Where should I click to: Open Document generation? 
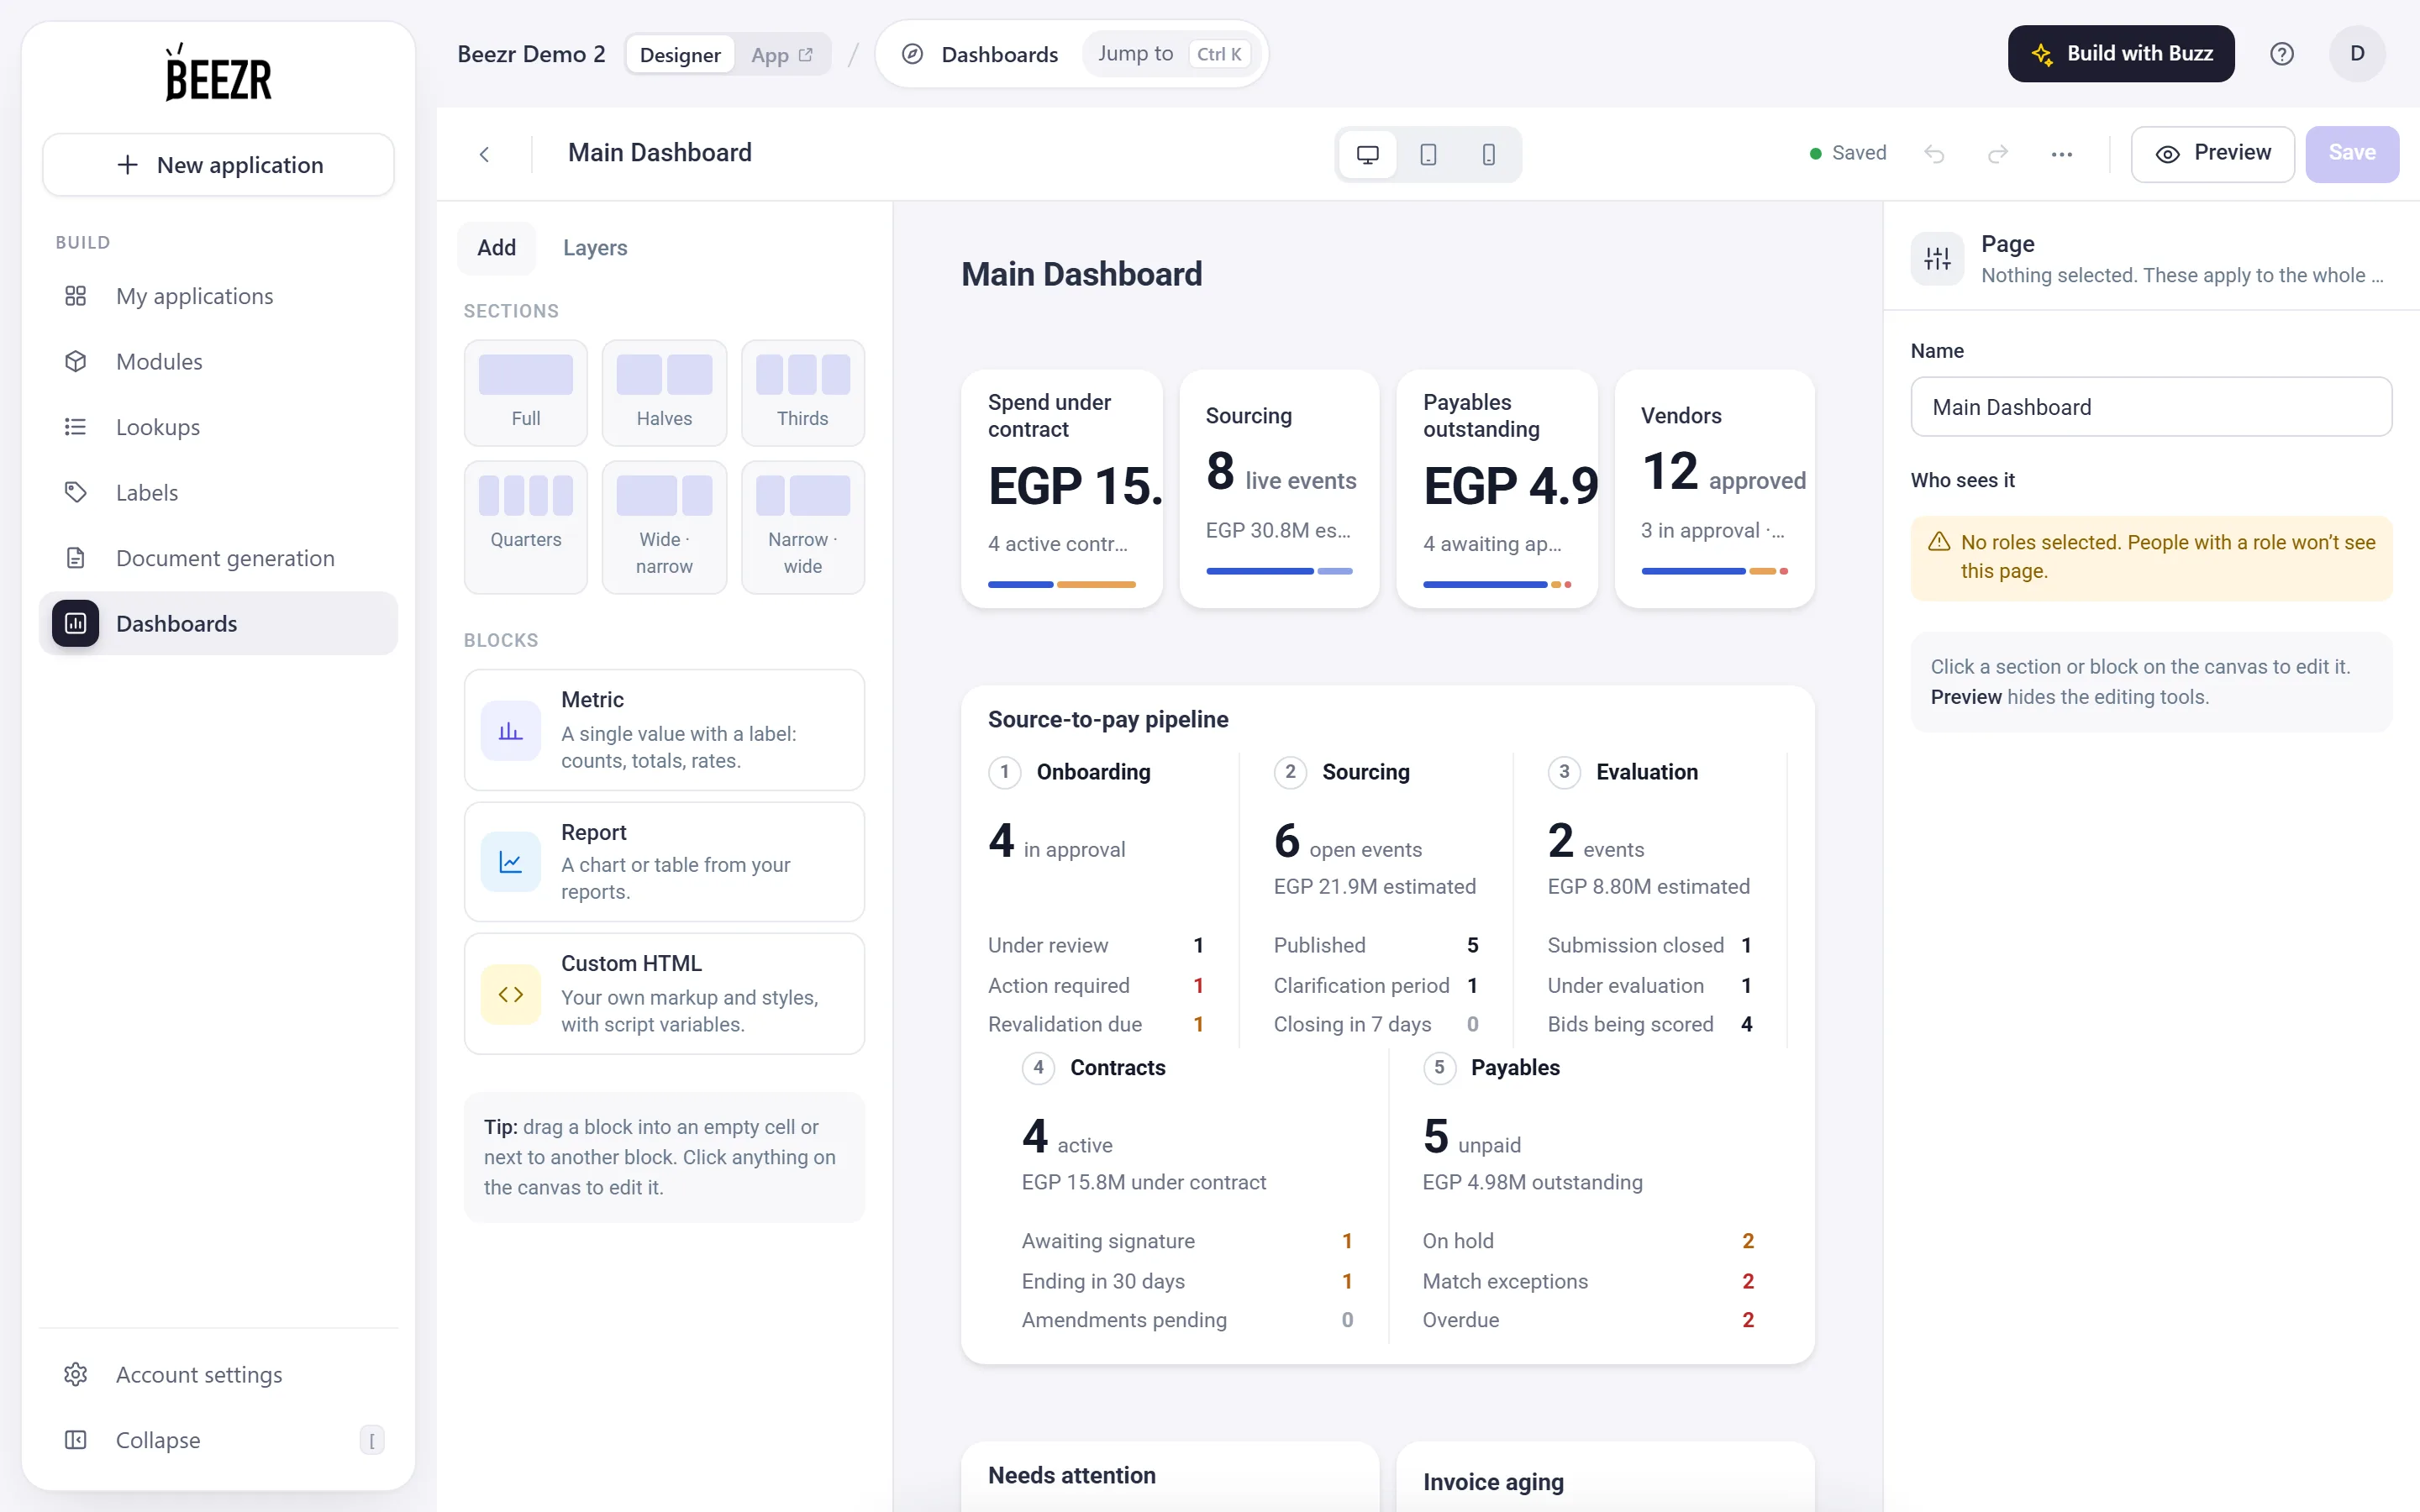pos(218,558)
